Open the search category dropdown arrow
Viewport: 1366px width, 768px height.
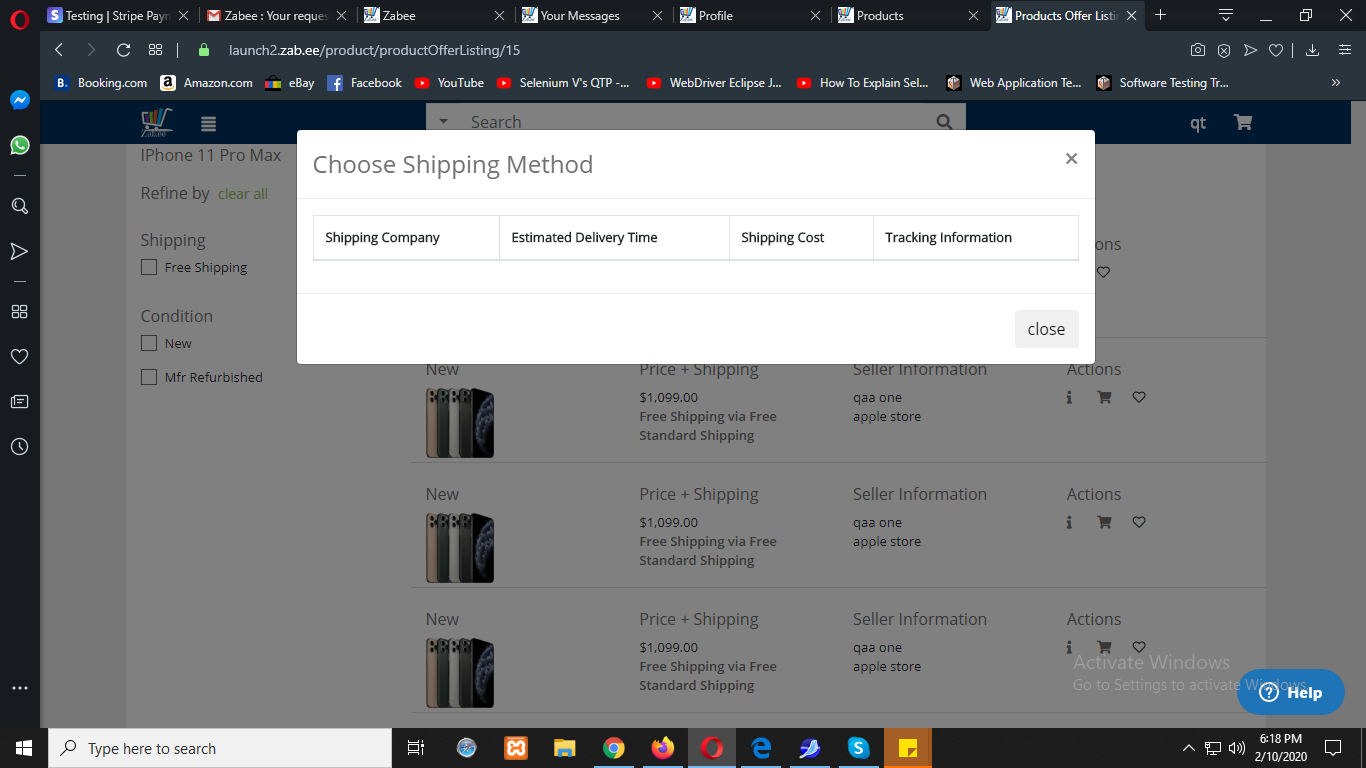coord(443,122)
